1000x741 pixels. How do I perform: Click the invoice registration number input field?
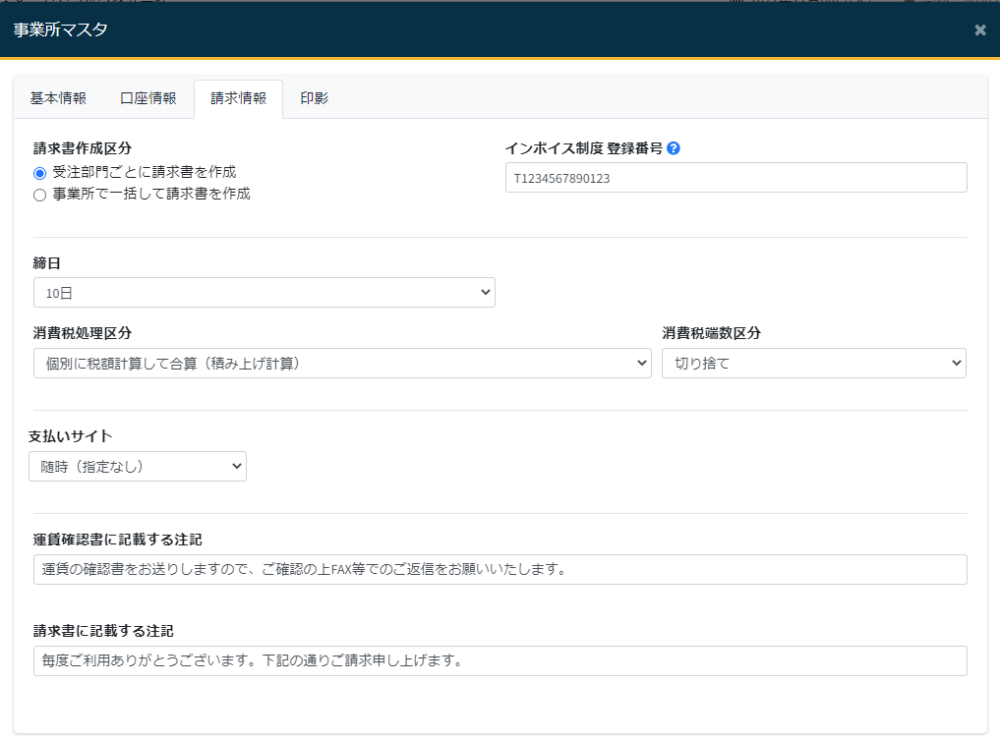(x=737, y=176)
